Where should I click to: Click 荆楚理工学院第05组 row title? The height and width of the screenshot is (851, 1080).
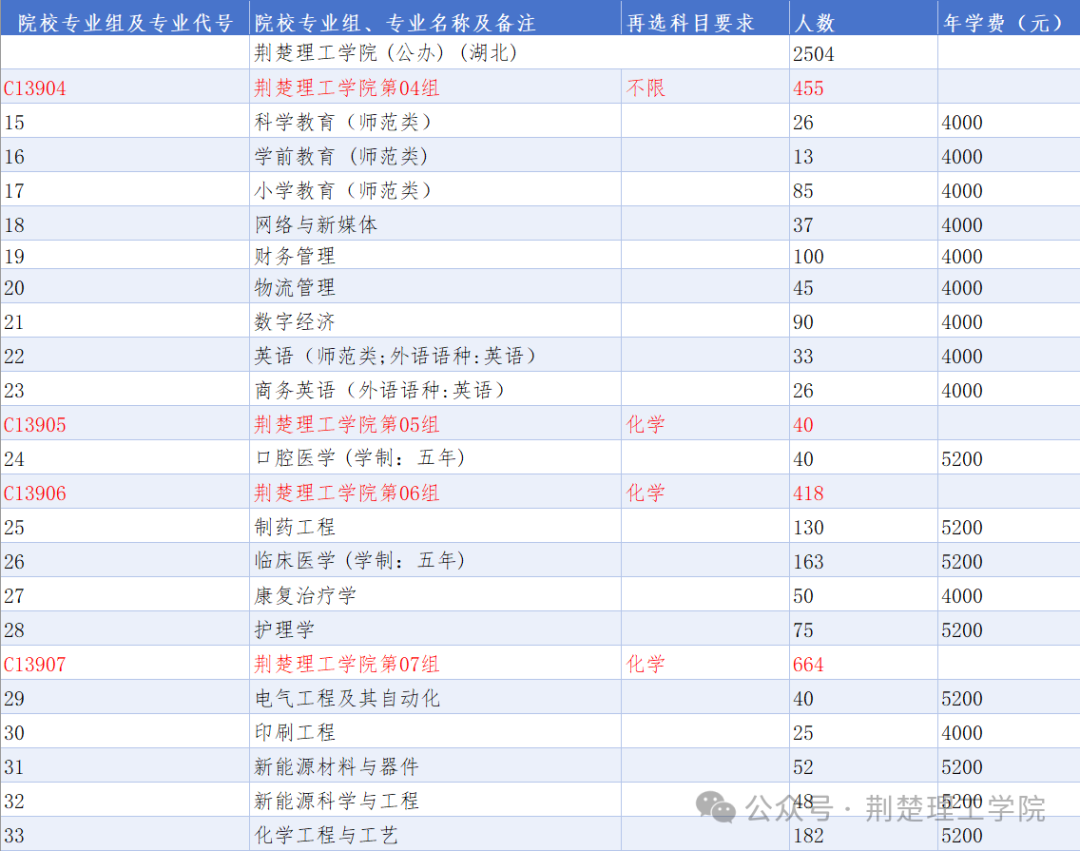point(346,424)
